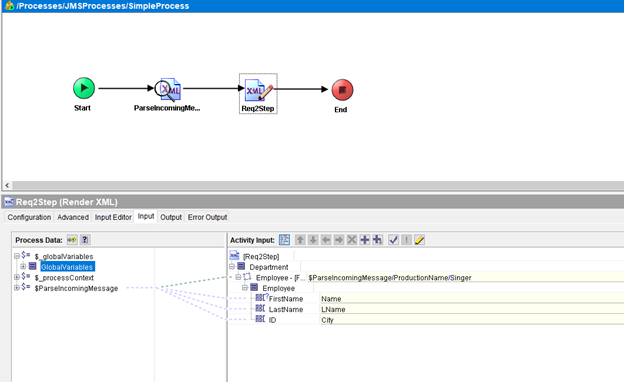Image resolution: width=624 pixels, height=382 pixels.
Task: Expand the $_processContext tree node
Action: coord(17,277)
